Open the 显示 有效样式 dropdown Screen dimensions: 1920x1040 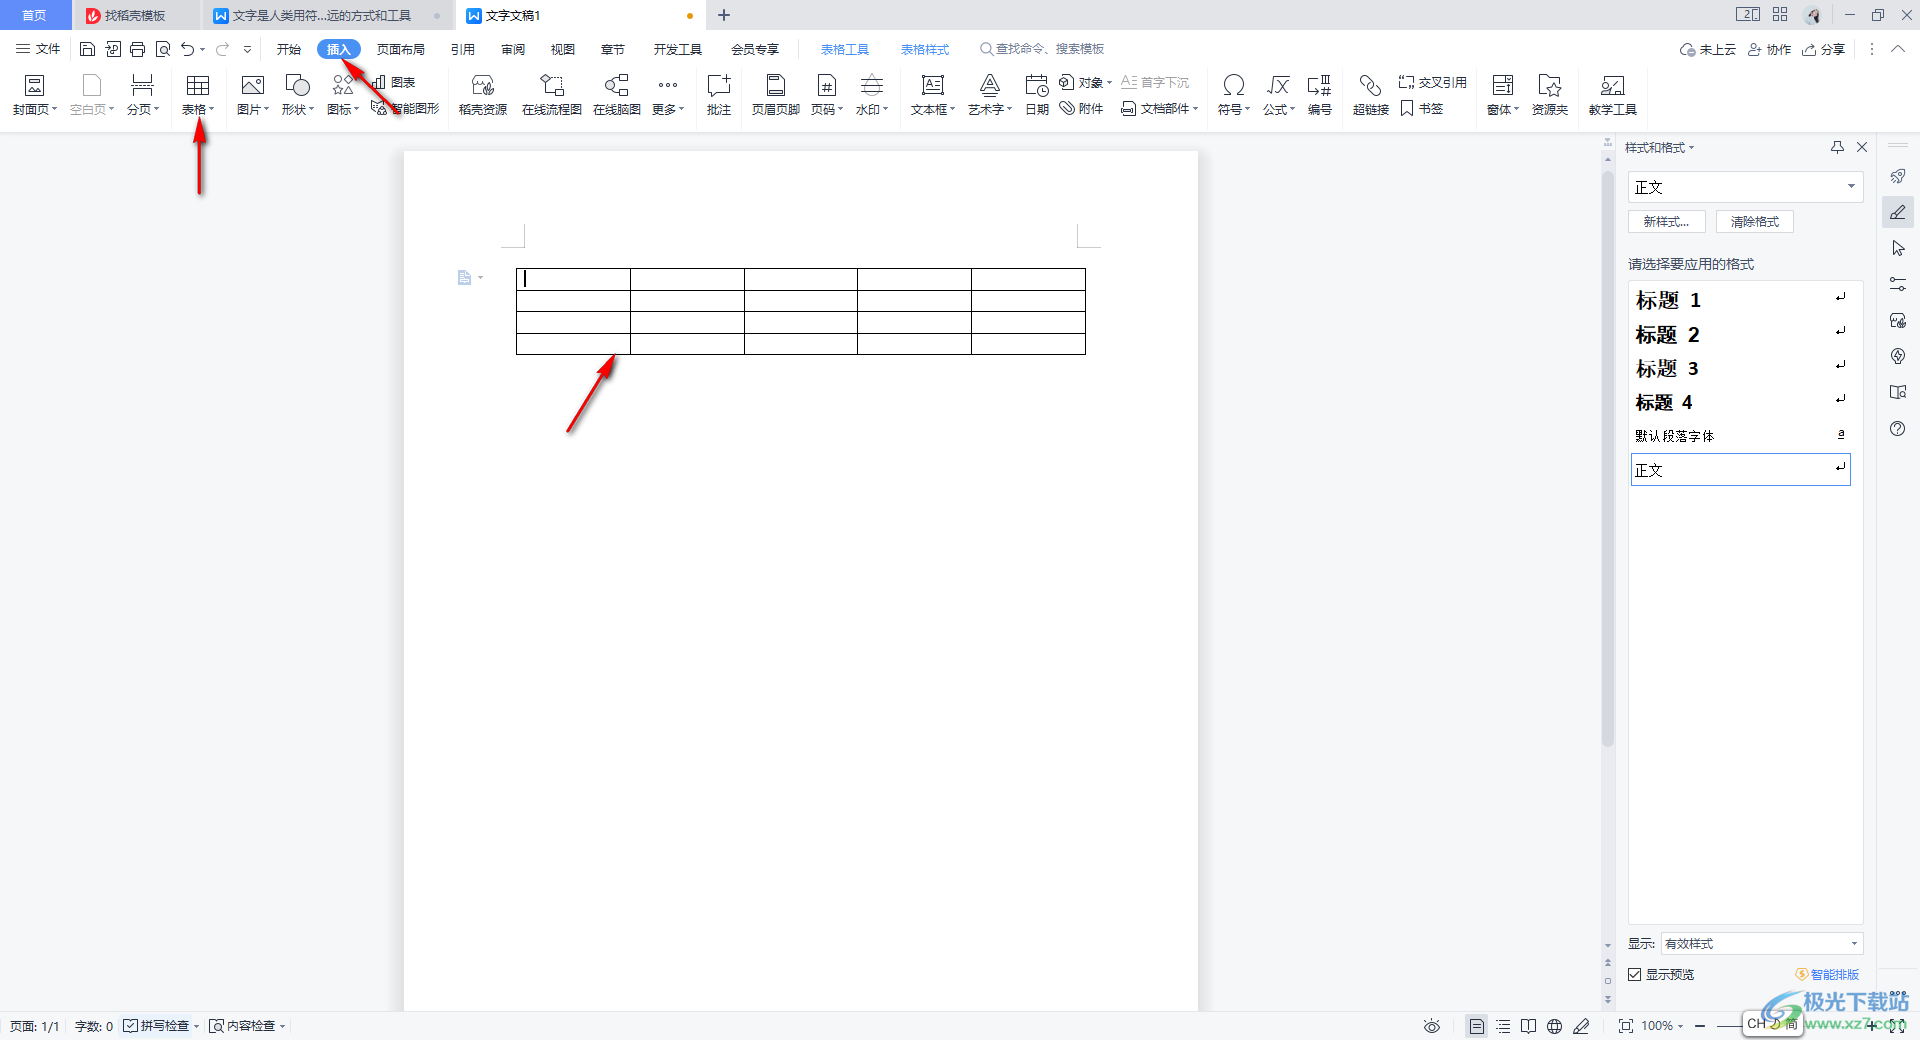1762,944
